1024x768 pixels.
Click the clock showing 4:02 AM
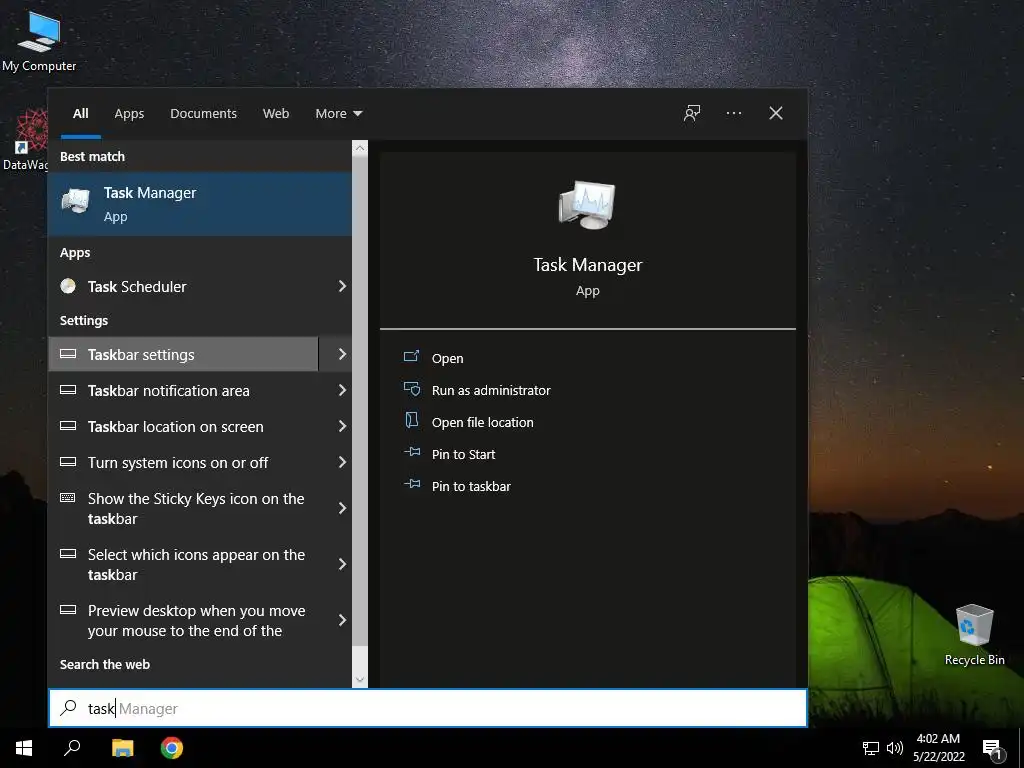[x=938, y=748]
